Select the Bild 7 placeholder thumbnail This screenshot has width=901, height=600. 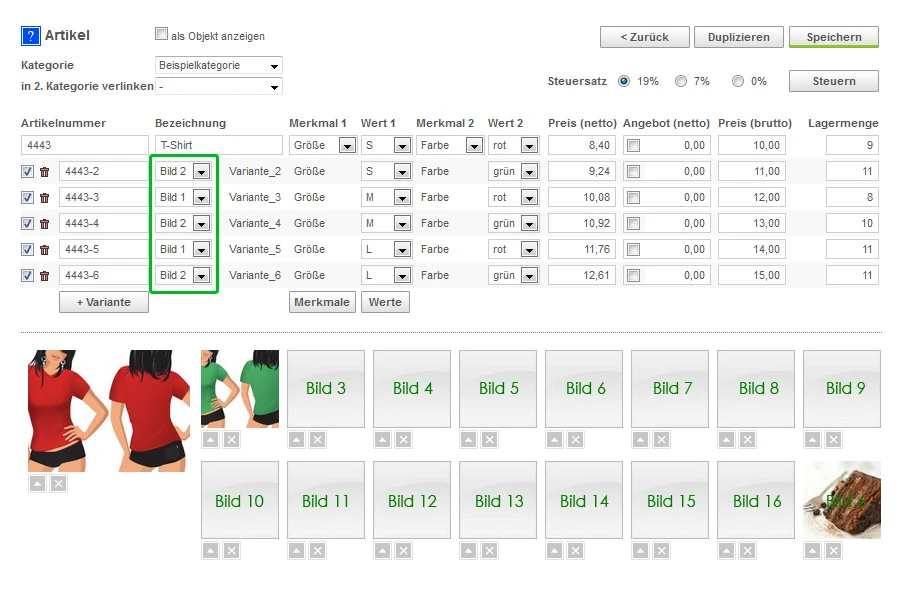pos(670,389)
